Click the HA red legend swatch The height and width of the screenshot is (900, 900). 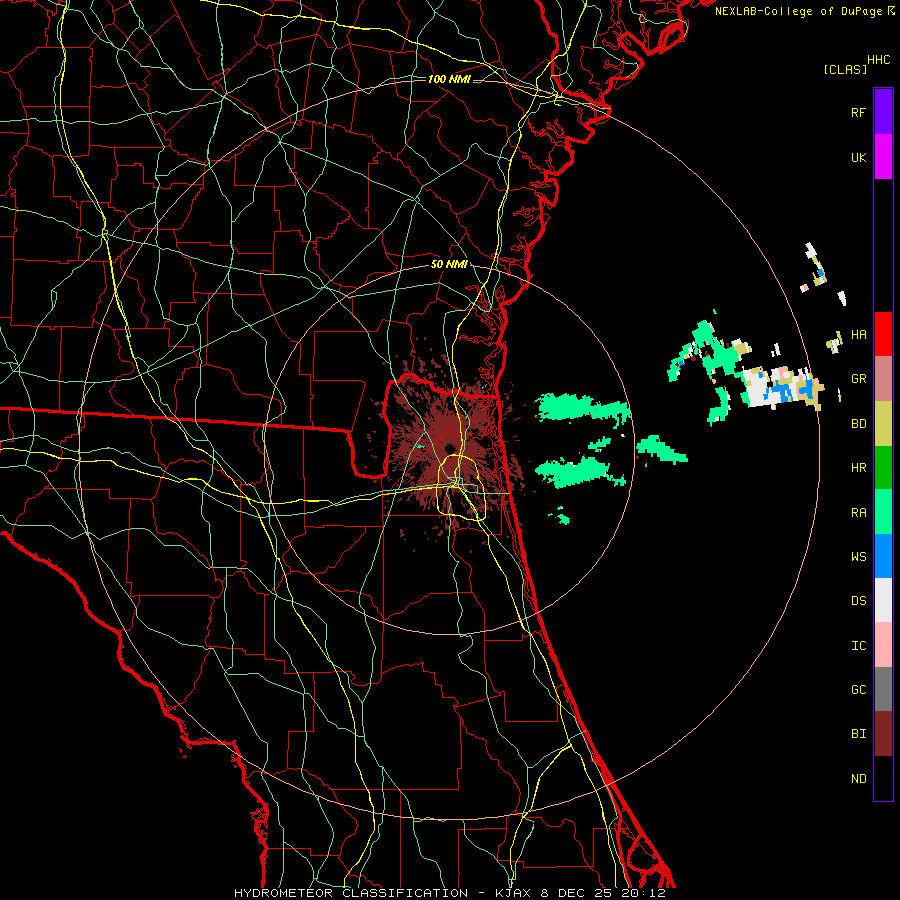[883, 334]
